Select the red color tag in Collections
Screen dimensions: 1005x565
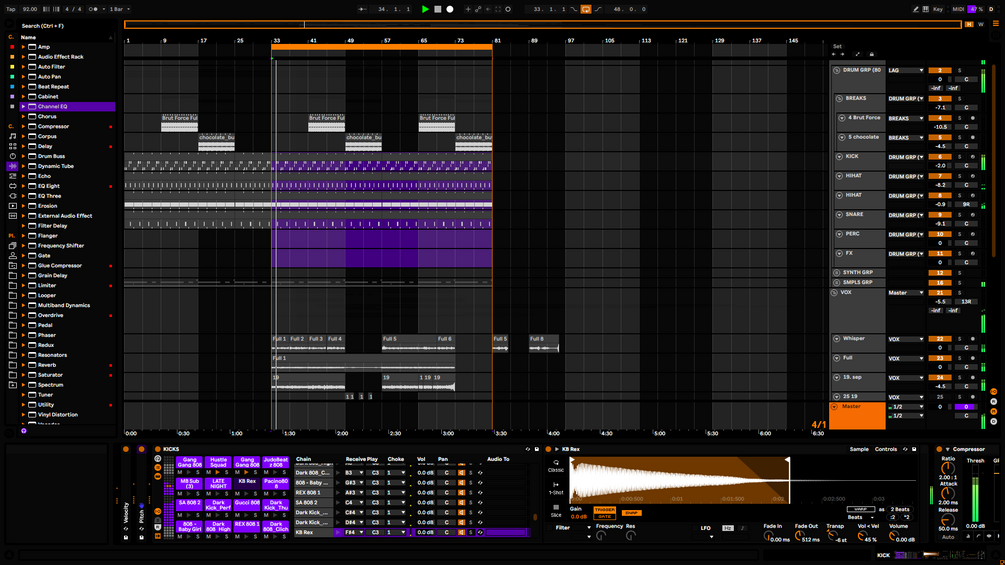coord(12,47)
